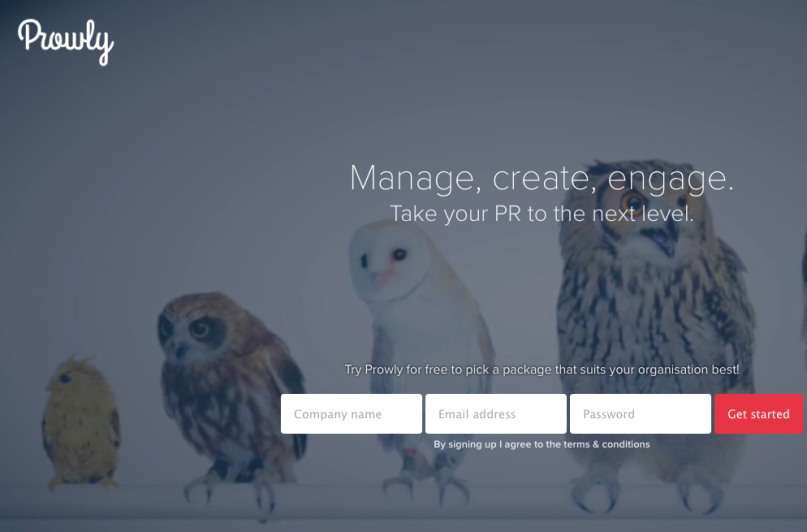Viewport: 807px width, 532px height.
Task: Click the large eagle owl's orange eye
Action: [x=633, y=202]
